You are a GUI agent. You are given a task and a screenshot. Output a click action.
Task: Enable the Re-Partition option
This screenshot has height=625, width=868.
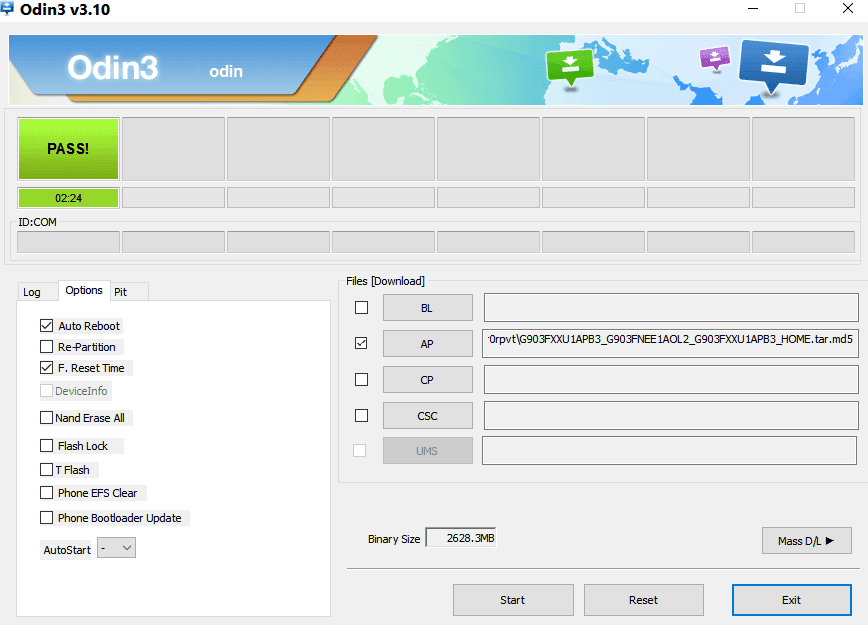click(46, 347)
